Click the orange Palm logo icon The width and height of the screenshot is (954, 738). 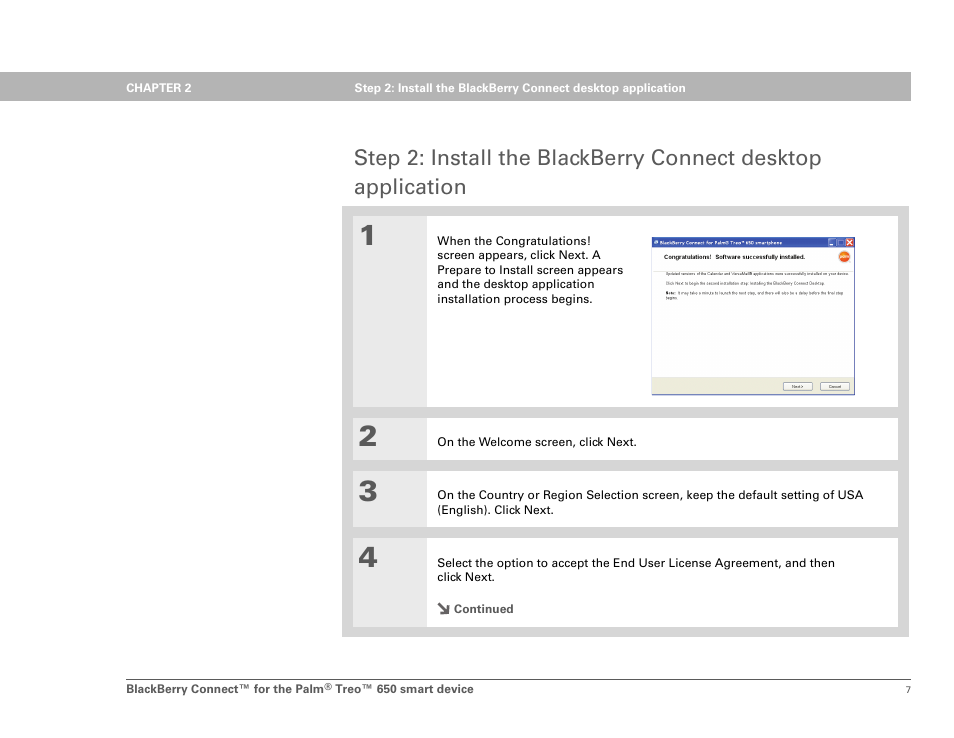tap(844, 257)
